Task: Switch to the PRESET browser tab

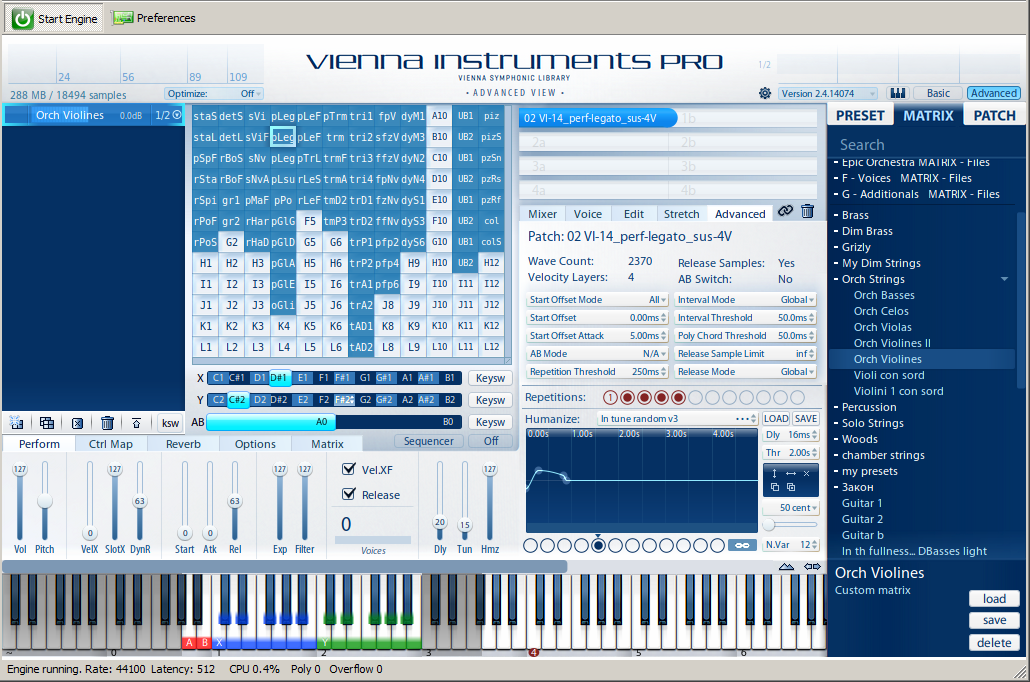Action: (861, 116)
